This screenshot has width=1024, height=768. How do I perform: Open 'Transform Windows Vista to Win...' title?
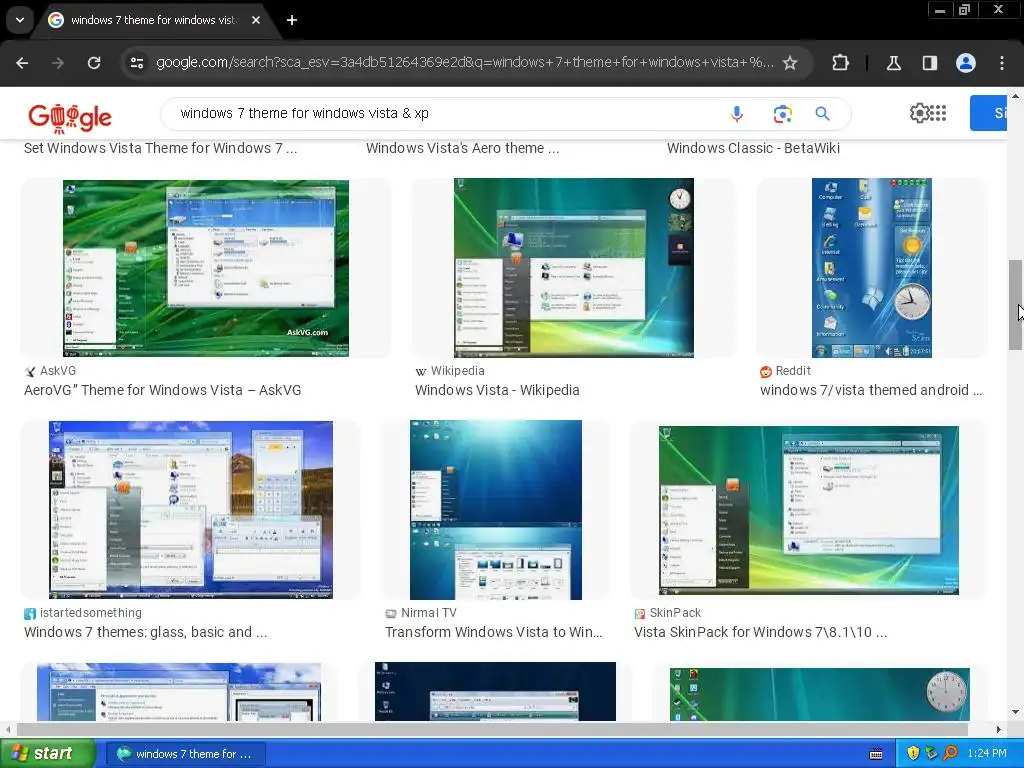pyautogui.click(x=493, y=632)
